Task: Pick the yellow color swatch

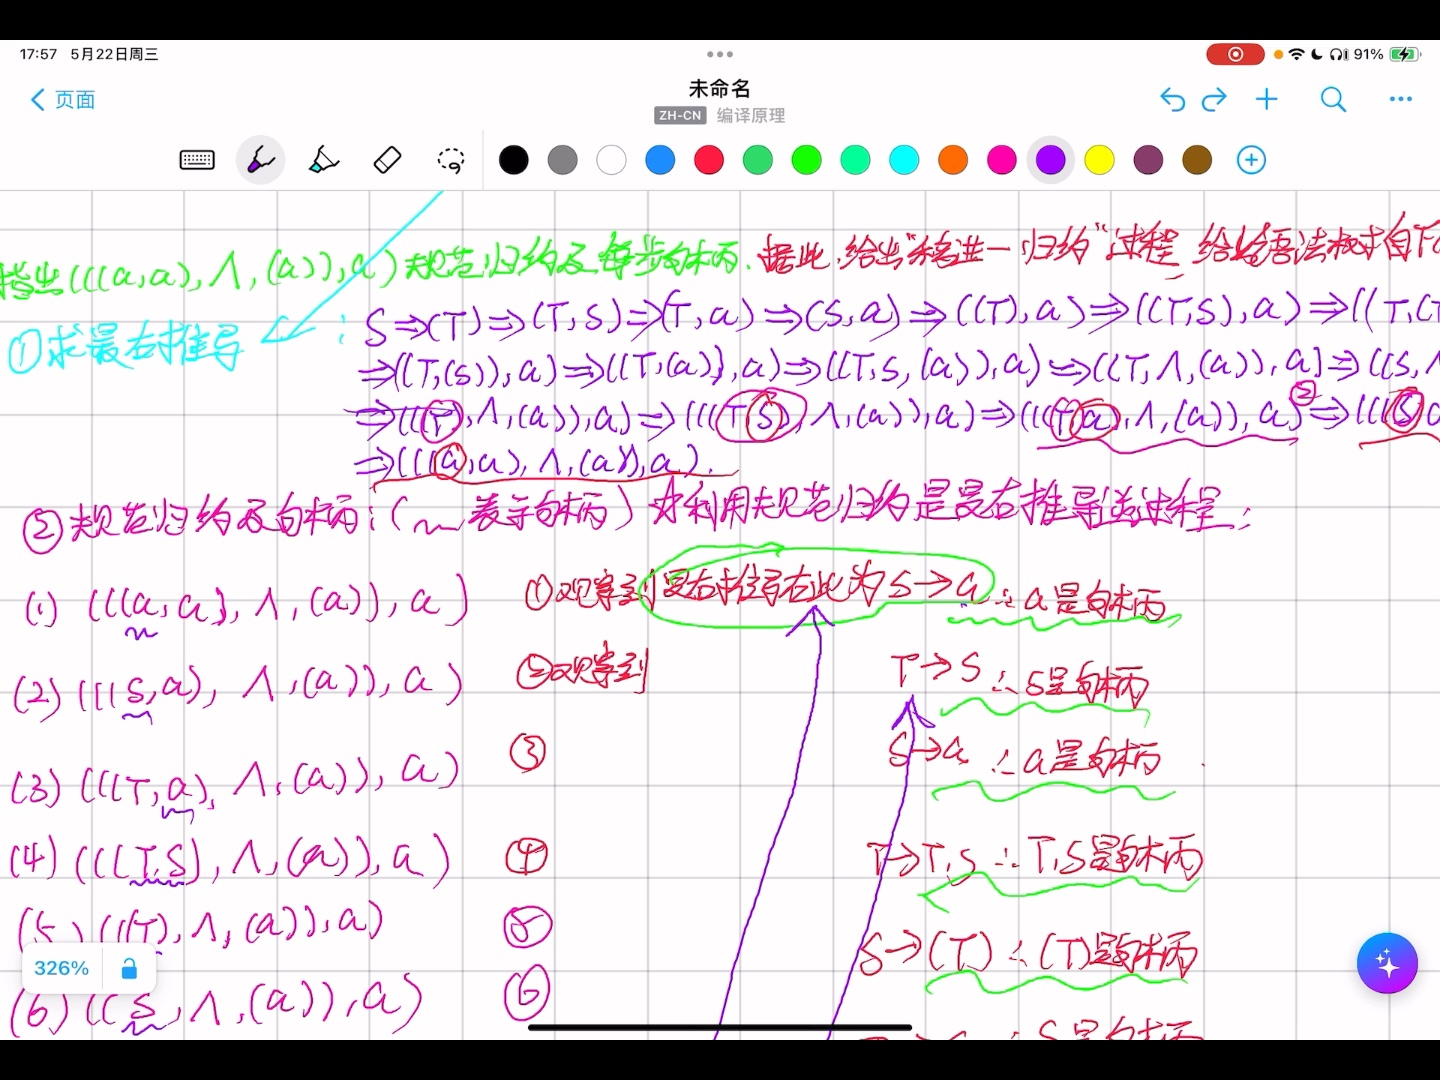Action: [x=1099, y=160]
